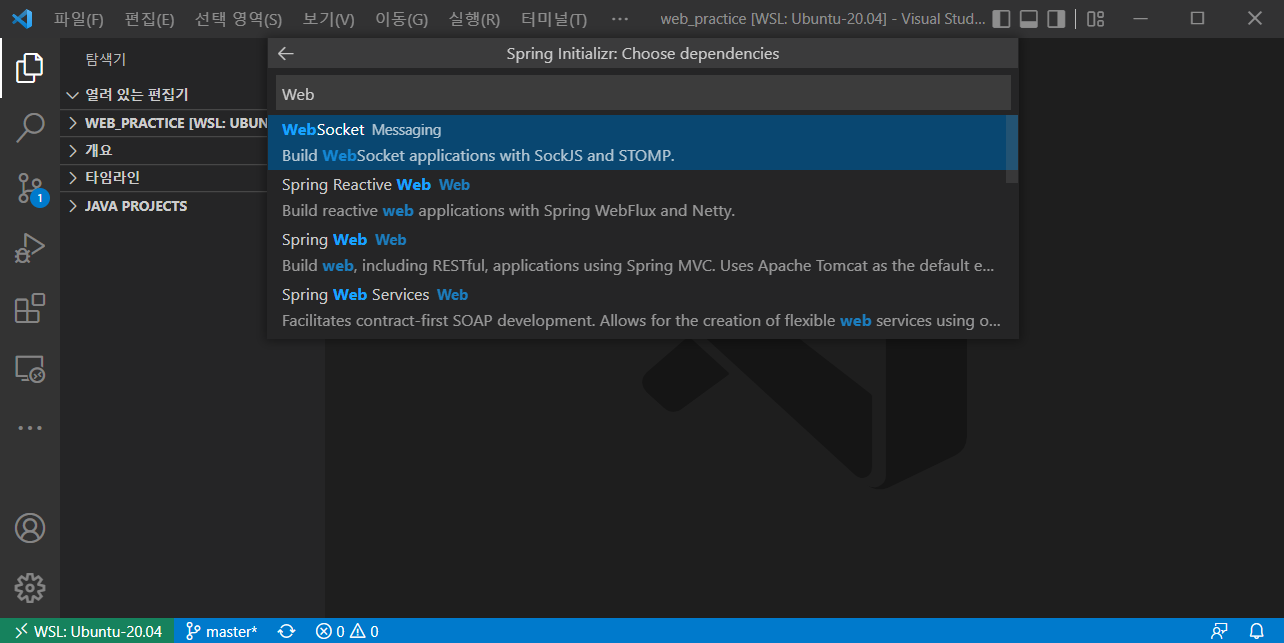Open the Extensions view

tap(30, 308)
